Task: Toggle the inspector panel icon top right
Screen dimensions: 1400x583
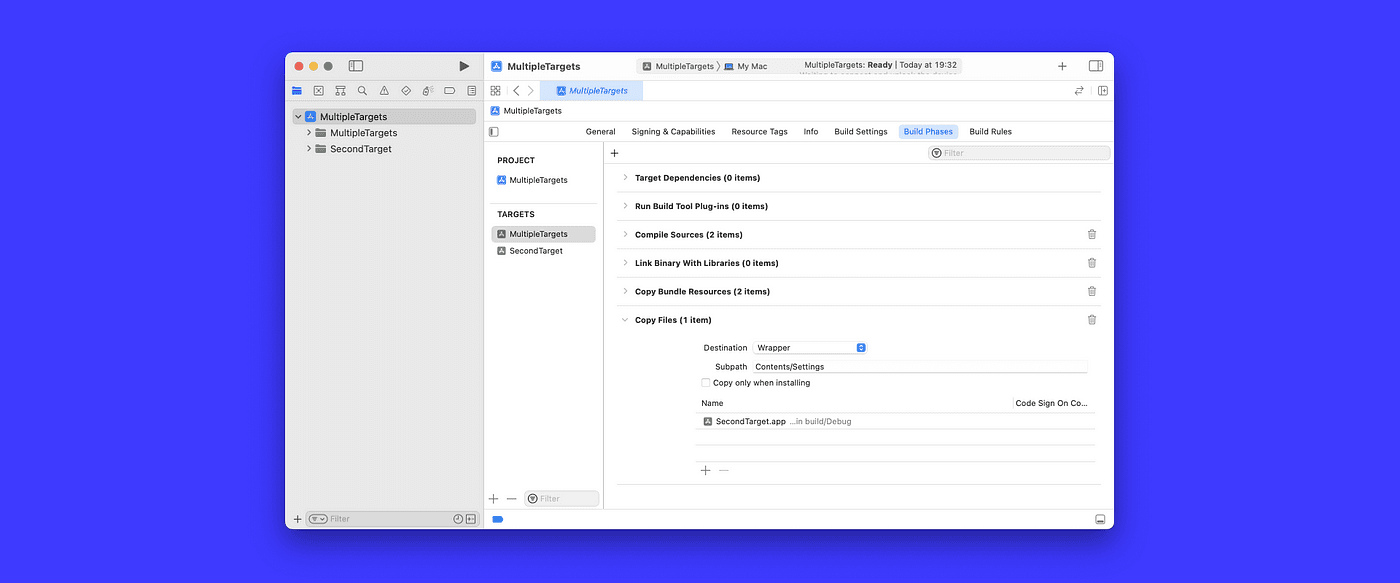Action: tap(1095, 65)
